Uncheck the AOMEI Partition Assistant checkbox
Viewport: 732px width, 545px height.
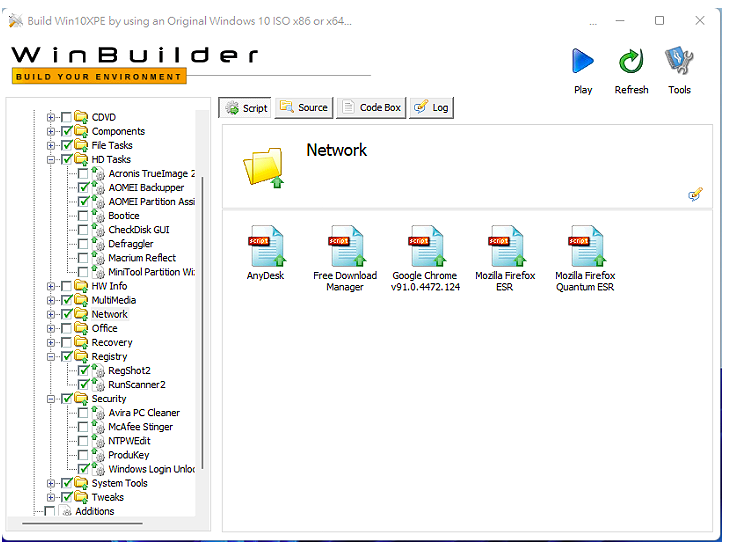point(83,201)
